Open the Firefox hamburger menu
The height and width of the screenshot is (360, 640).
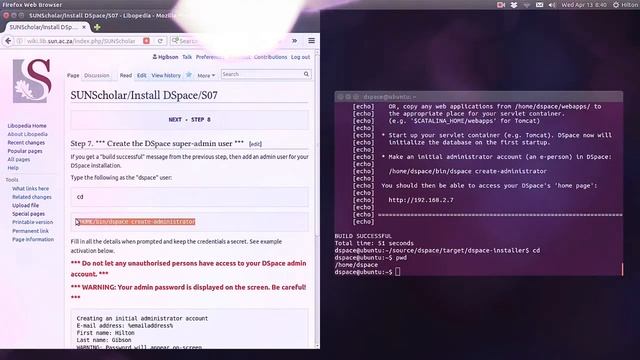[x=311, y=41]
